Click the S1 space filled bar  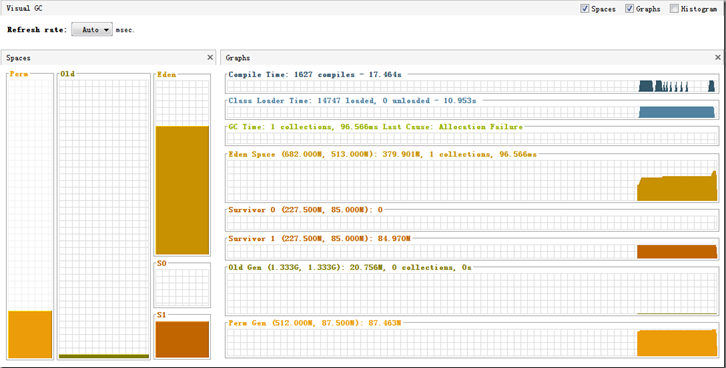pyautogui.click(x=182, y=340)
